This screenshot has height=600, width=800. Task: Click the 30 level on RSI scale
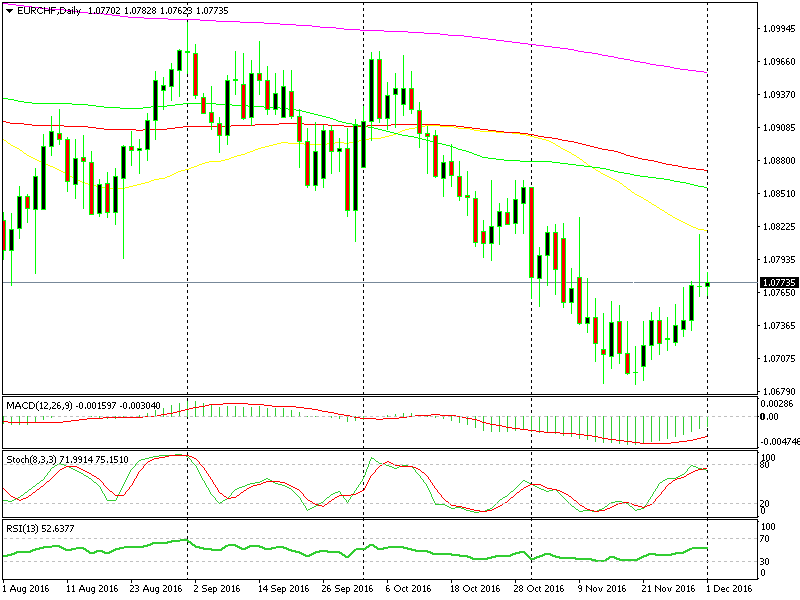point(765,562)
